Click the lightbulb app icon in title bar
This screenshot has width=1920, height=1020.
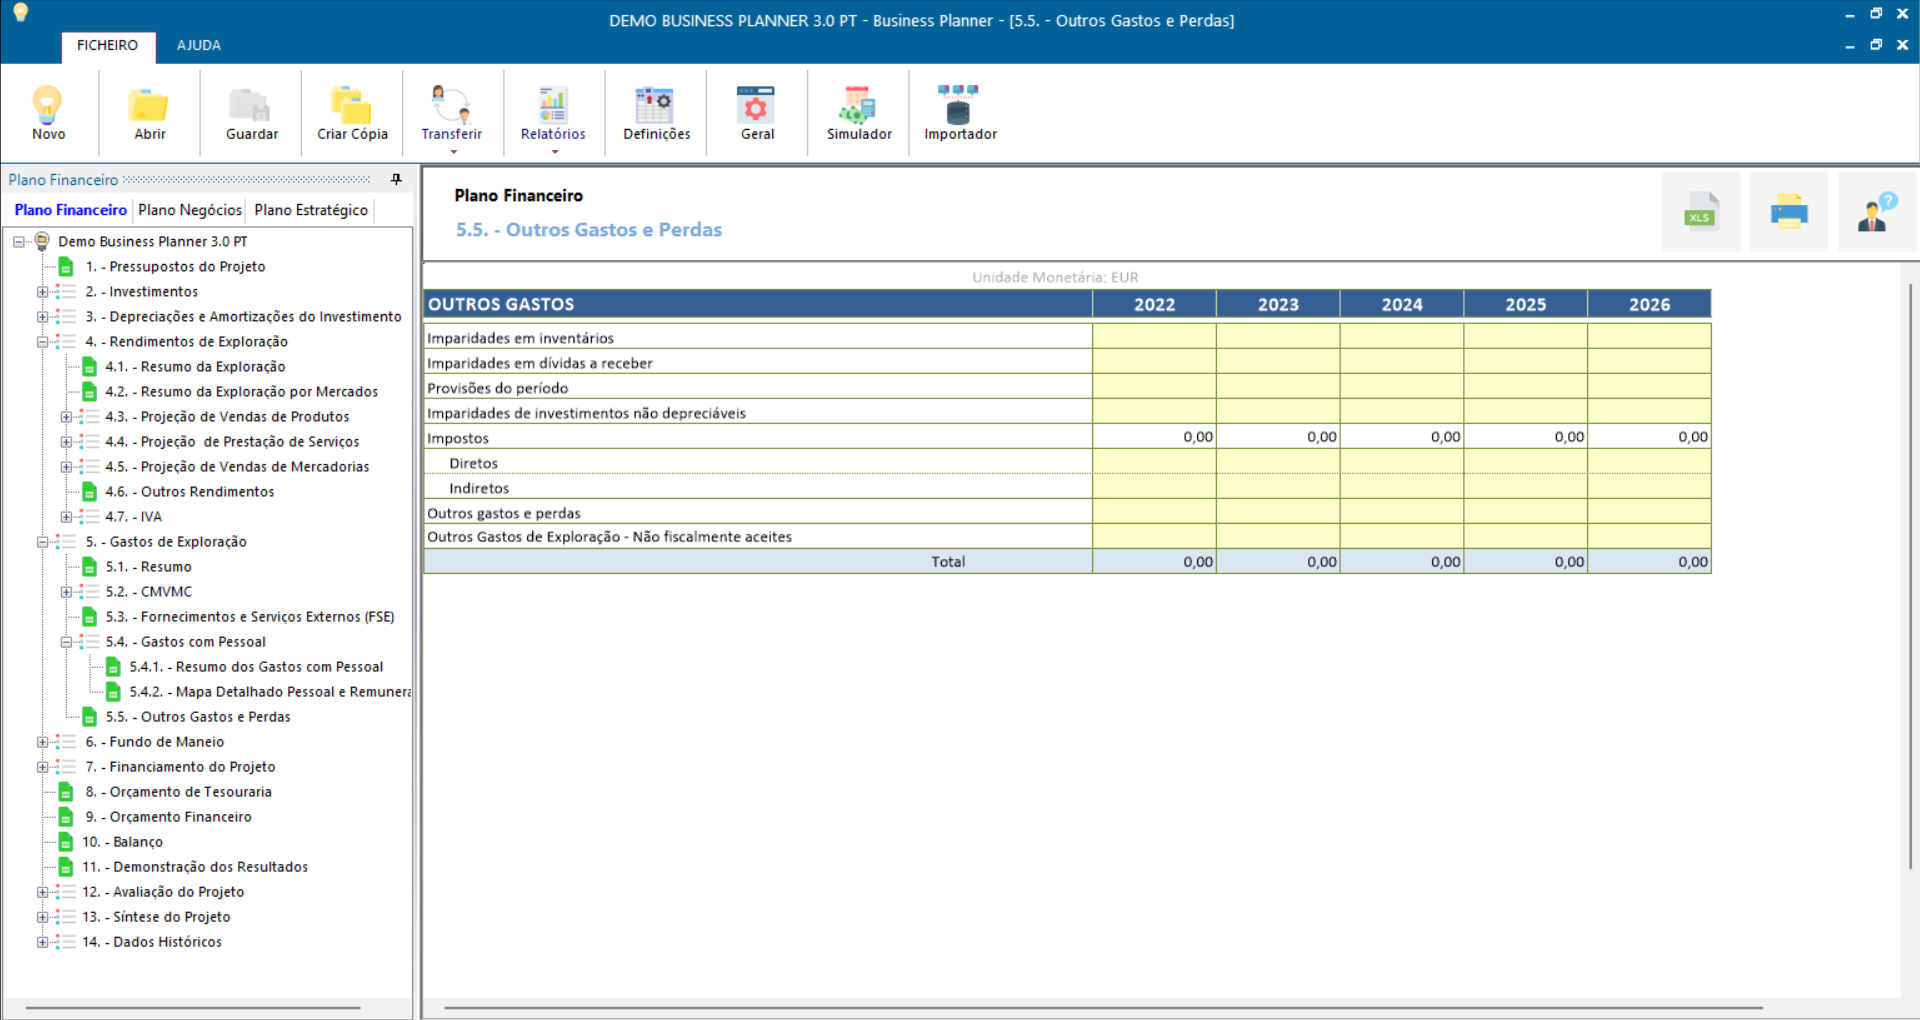point(21,12)
